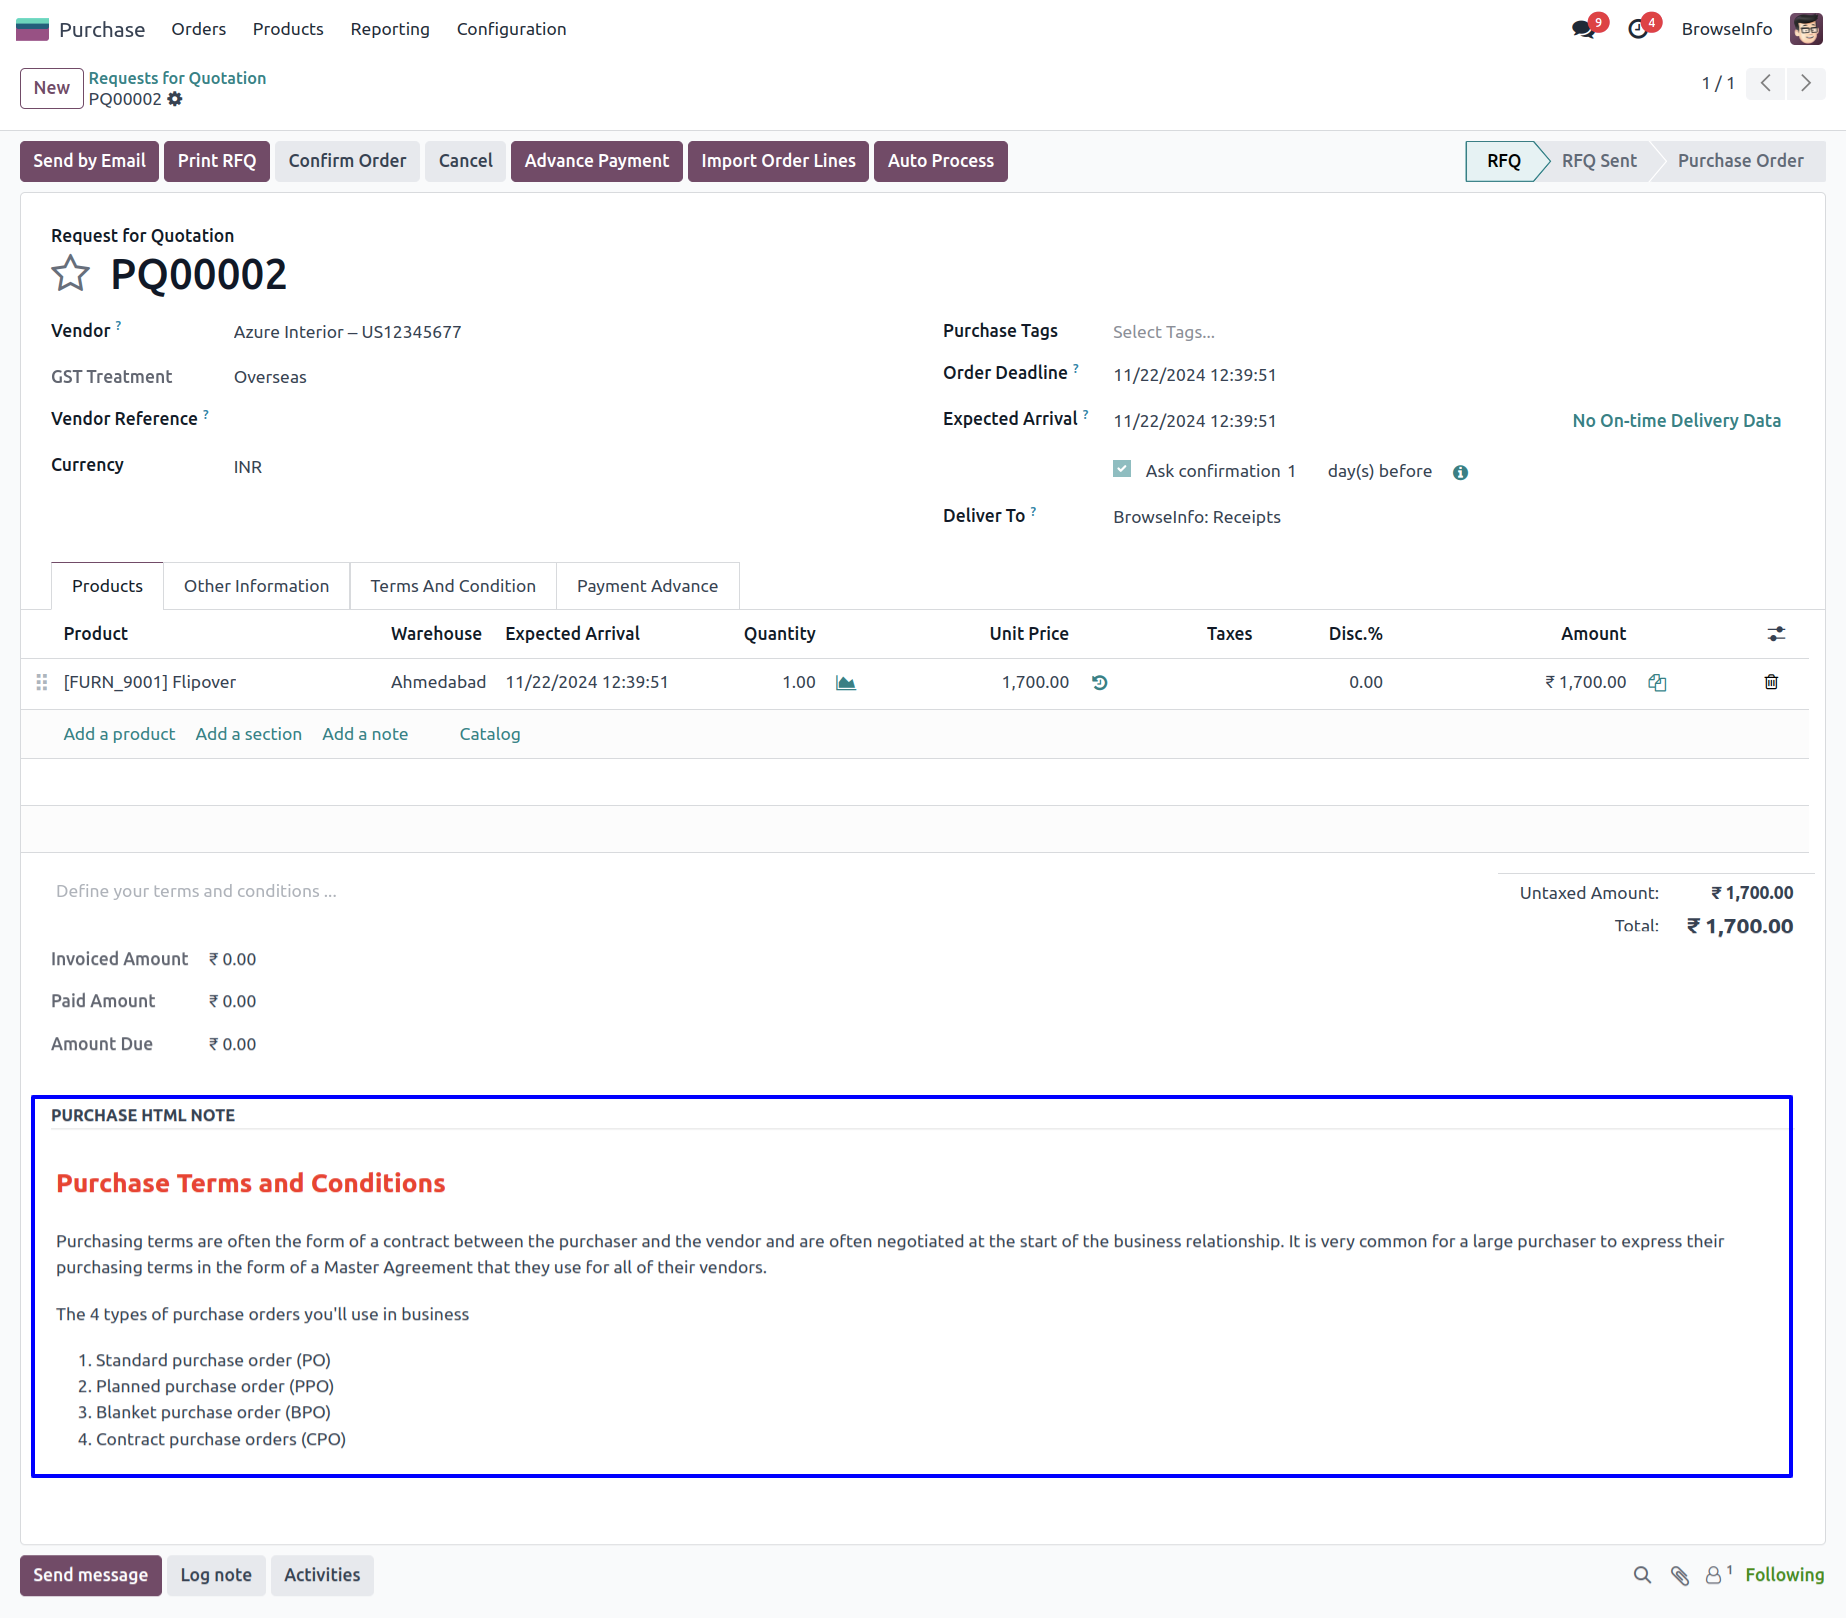Click the Send by Email button

89,161
